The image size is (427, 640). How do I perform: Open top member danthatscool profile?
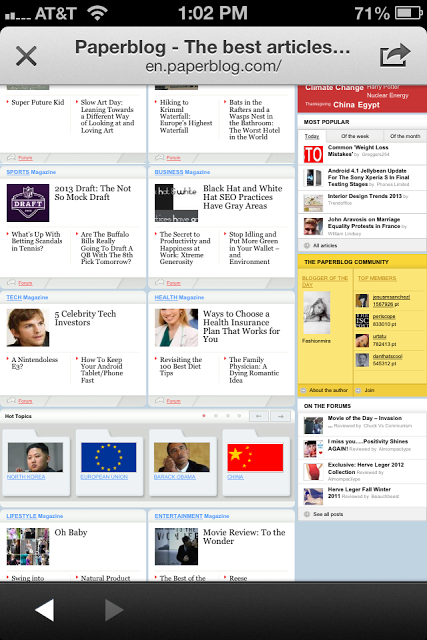(x=387, y=356)
